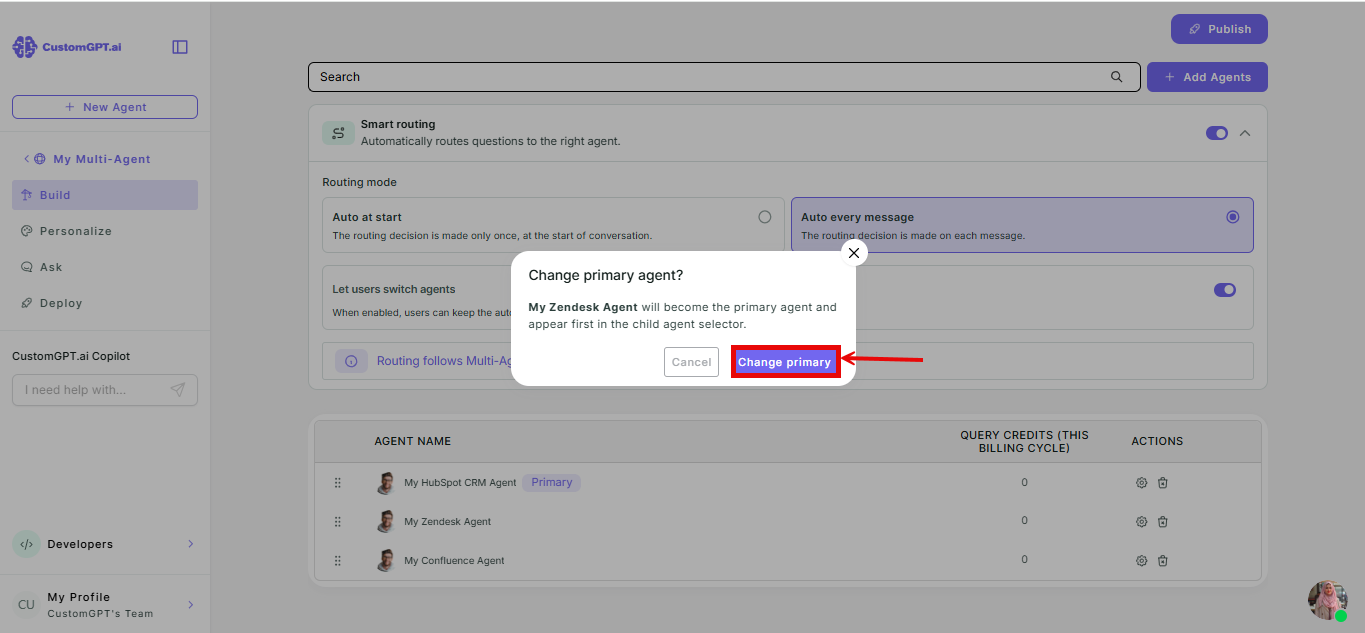Click the My HubSpot CRM Agent name
This screenshot has width=1365, height=633.
point(460,483)
